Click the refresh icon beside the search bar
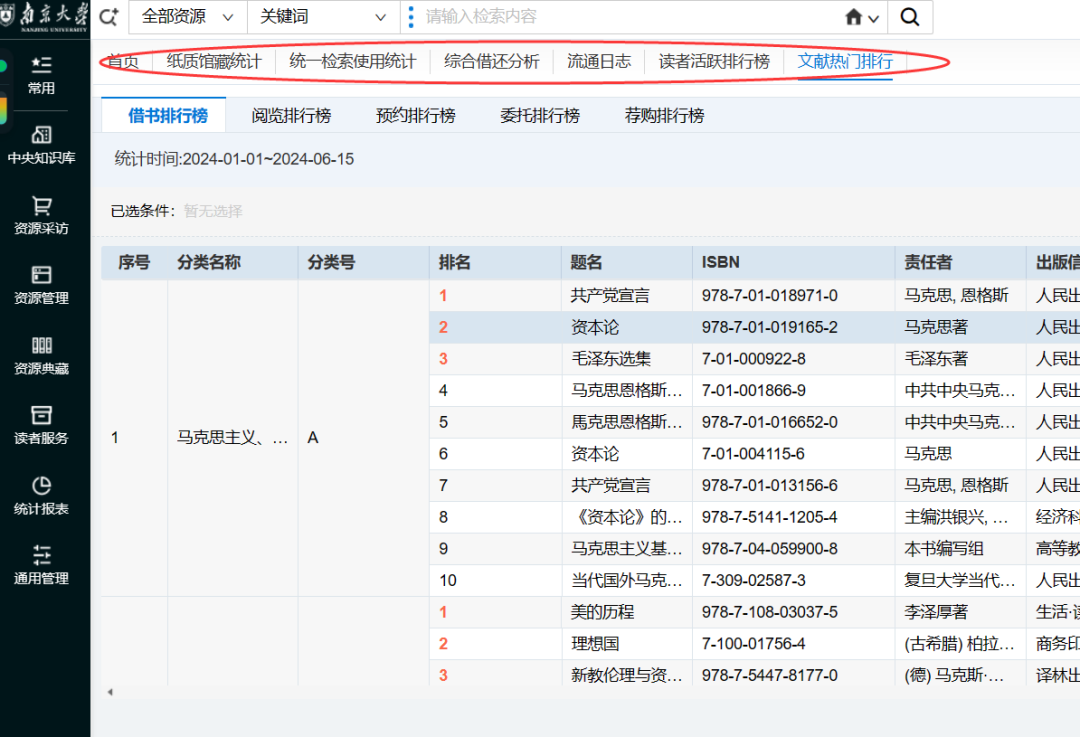Viewport: 1080px width, 737px height. click(109, 17)
